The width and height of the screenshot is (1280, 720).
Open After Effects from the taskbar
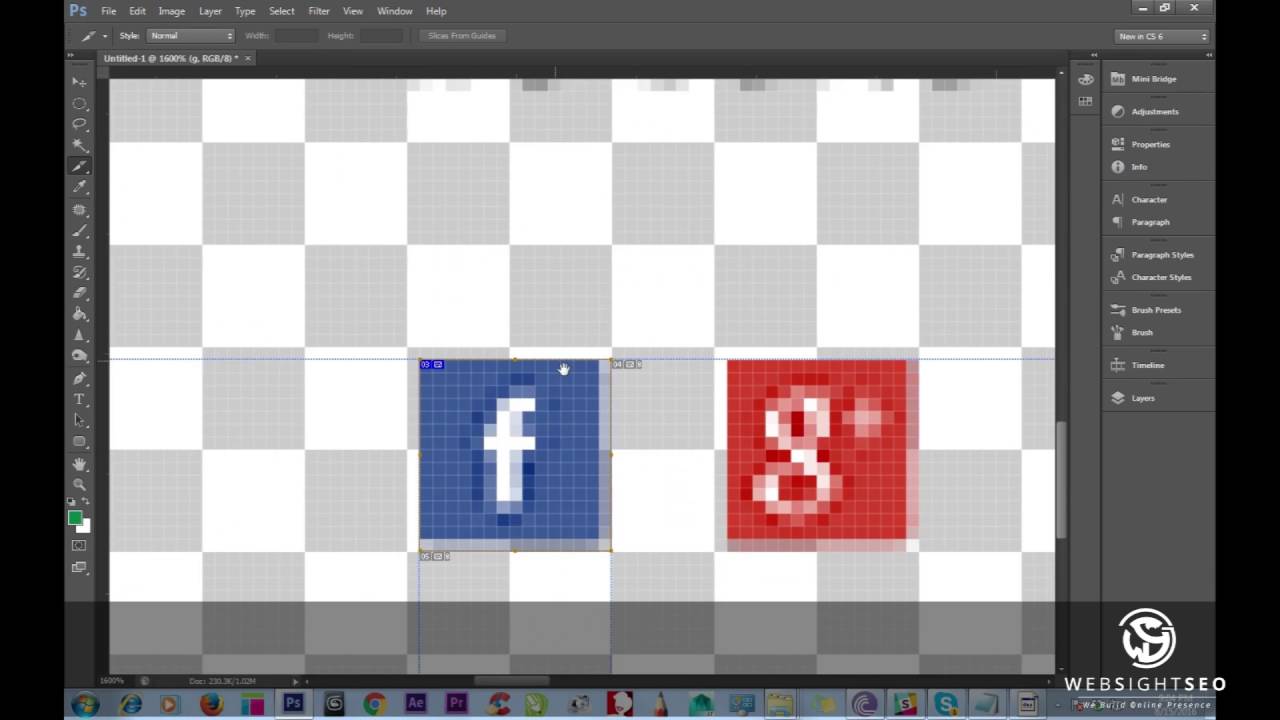pyautogui.click(x=416, y=705)
